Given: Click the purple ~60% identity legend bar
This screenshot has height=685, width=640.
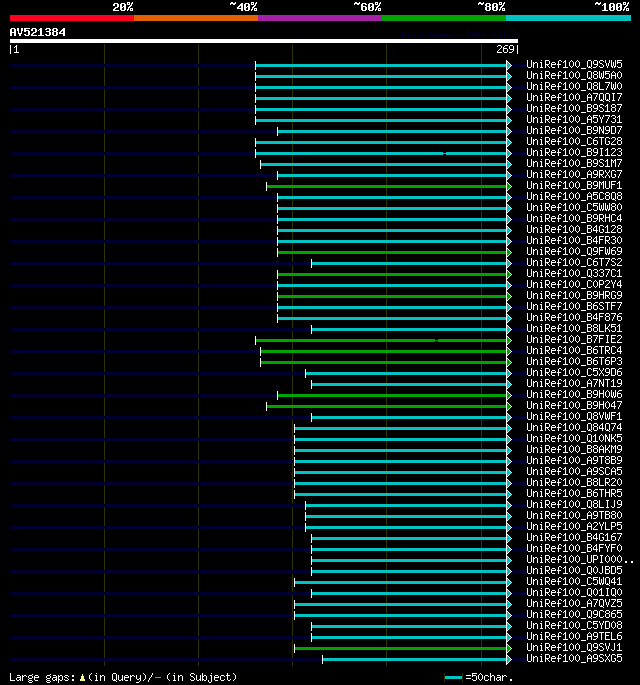Looking at the screenshot, I should click(x=320, y=18).
